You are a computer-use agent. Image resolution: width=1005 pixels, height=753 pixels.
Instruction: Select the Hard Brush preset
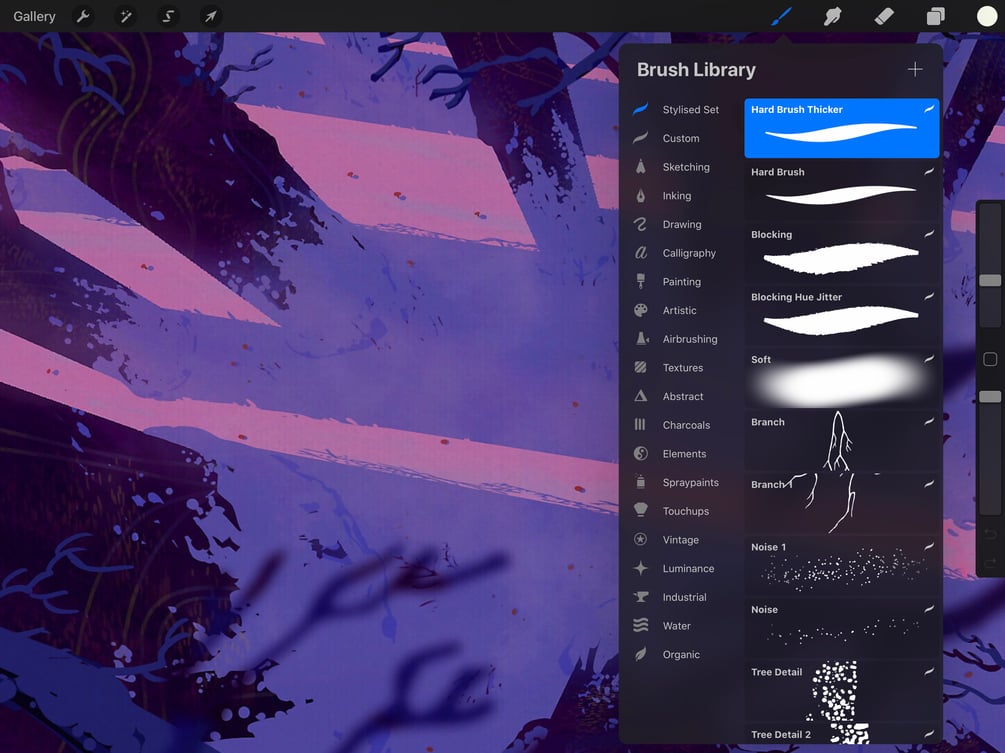tap(842, 190)
